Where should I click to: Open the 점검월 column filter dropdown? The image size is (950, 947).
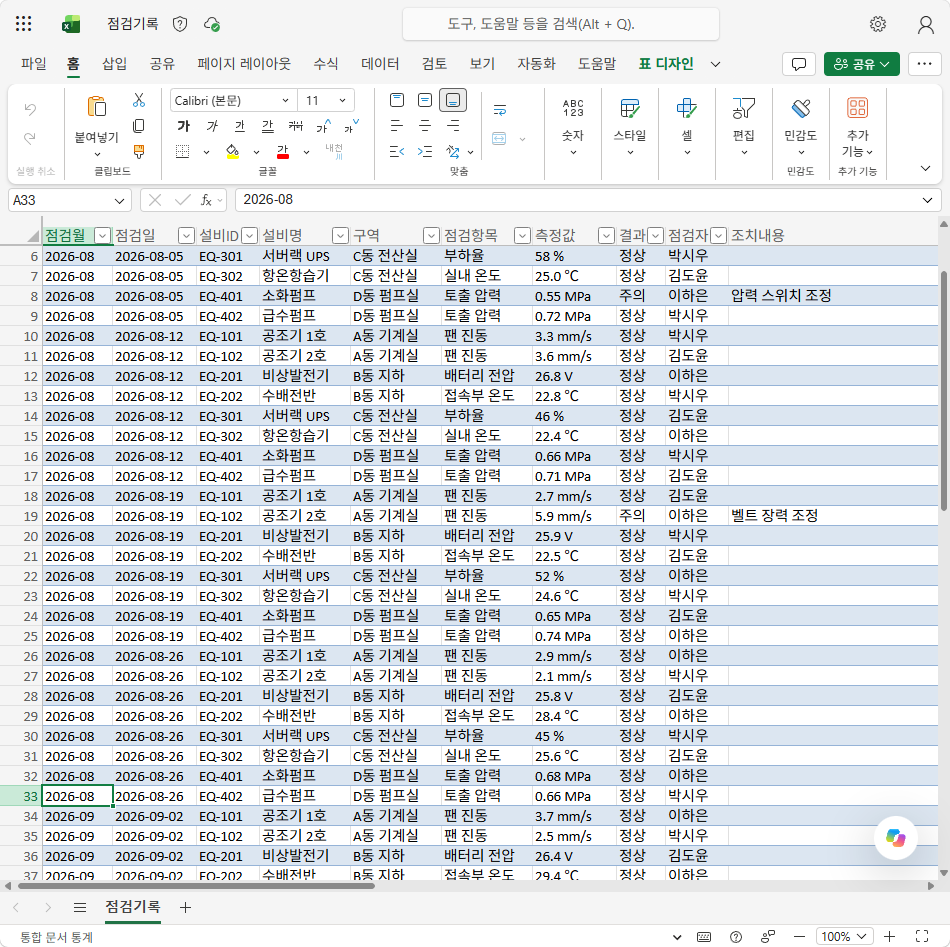coord(103,236)
